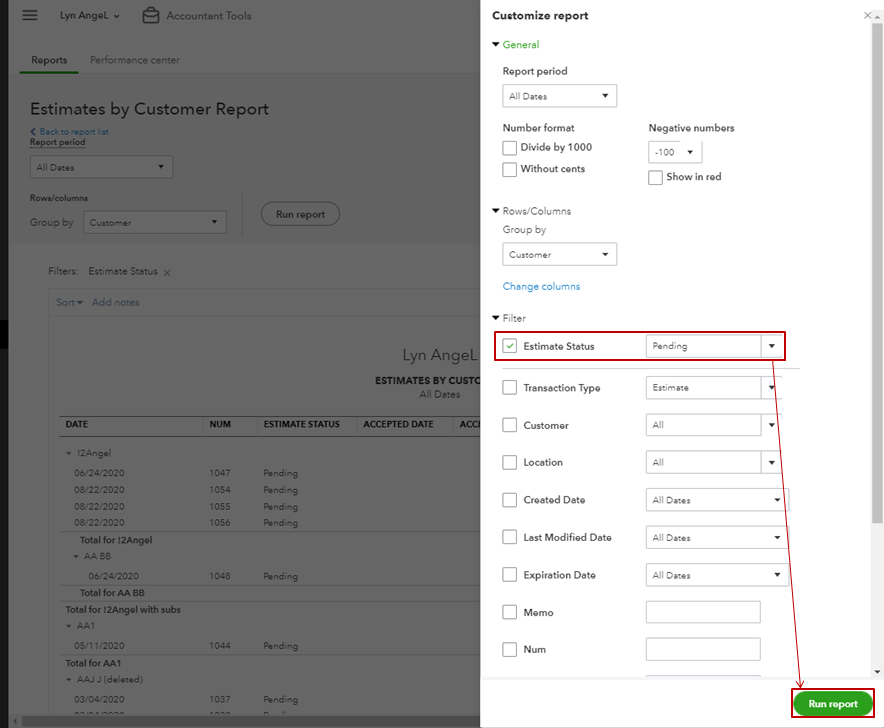The image size is (884, 728).
Task: Open Negative numbers format dropdown
Action: (x=675, y=152)
